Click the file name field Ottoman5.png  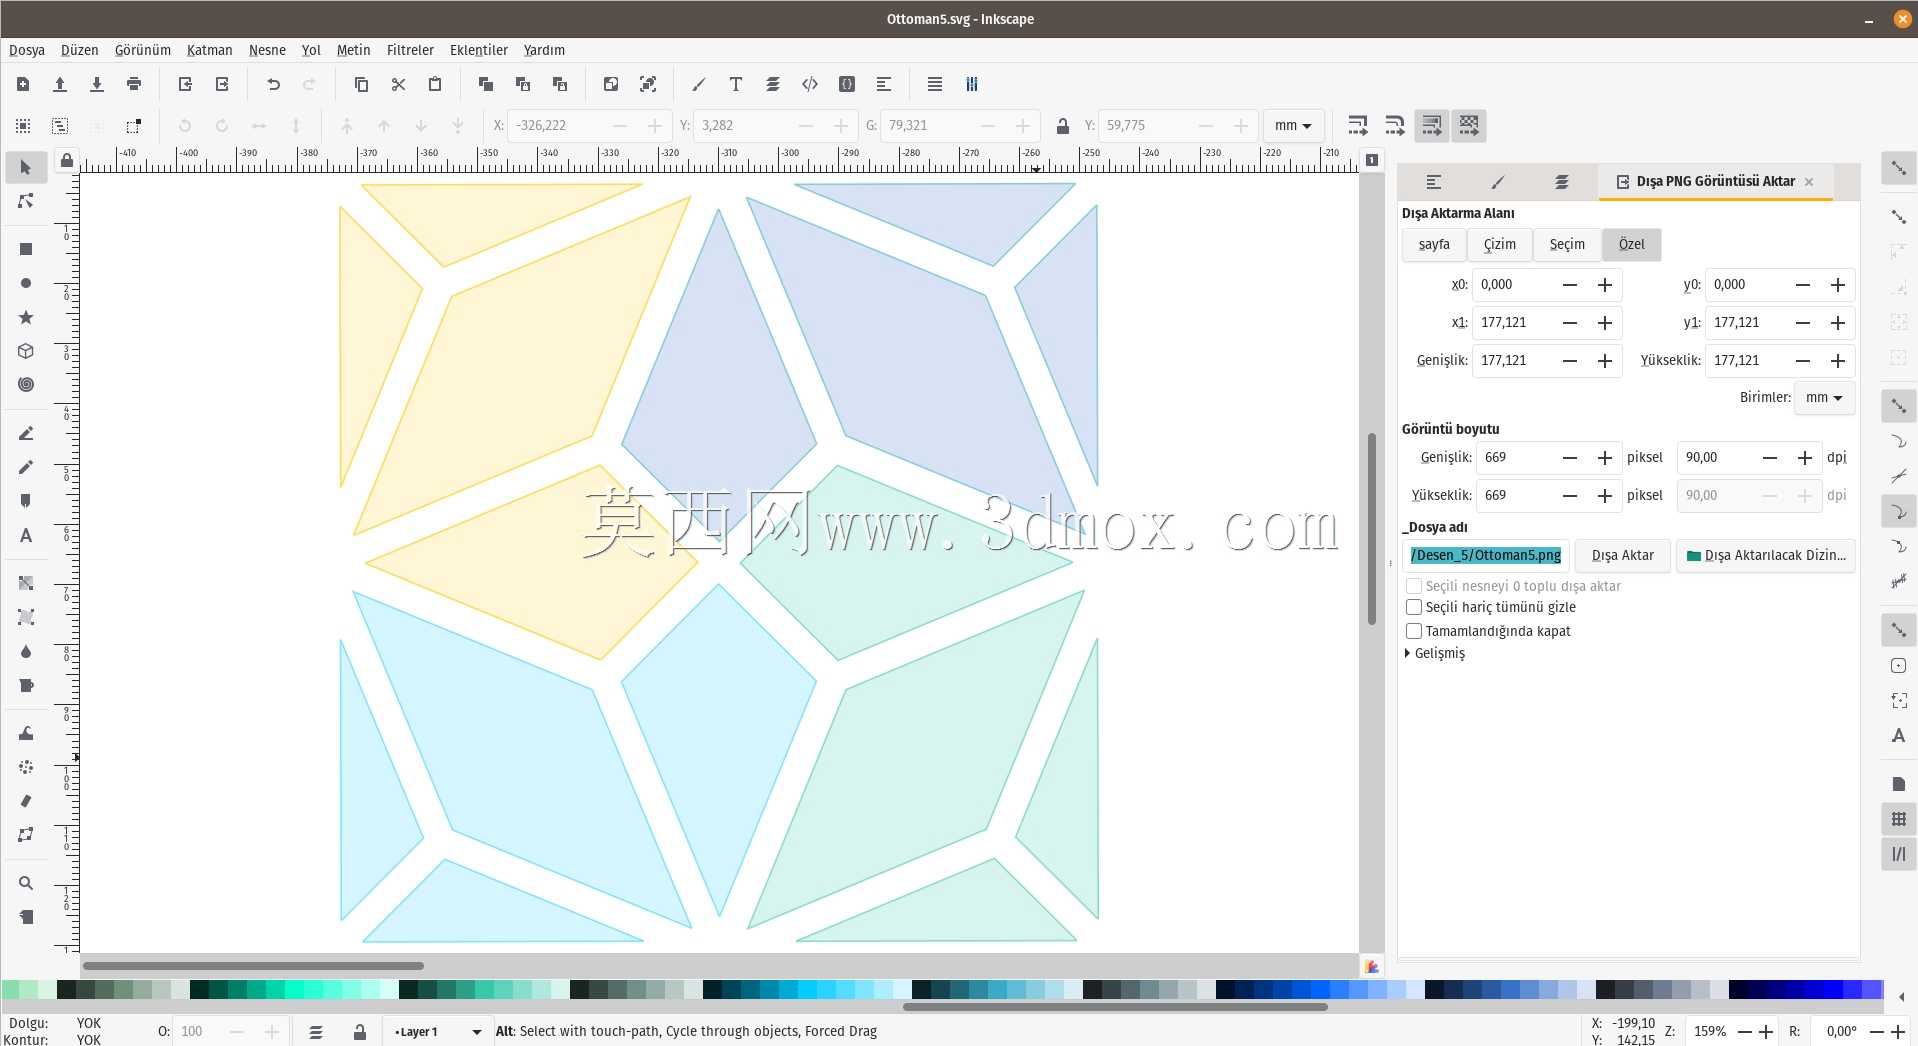point(1486,556)
